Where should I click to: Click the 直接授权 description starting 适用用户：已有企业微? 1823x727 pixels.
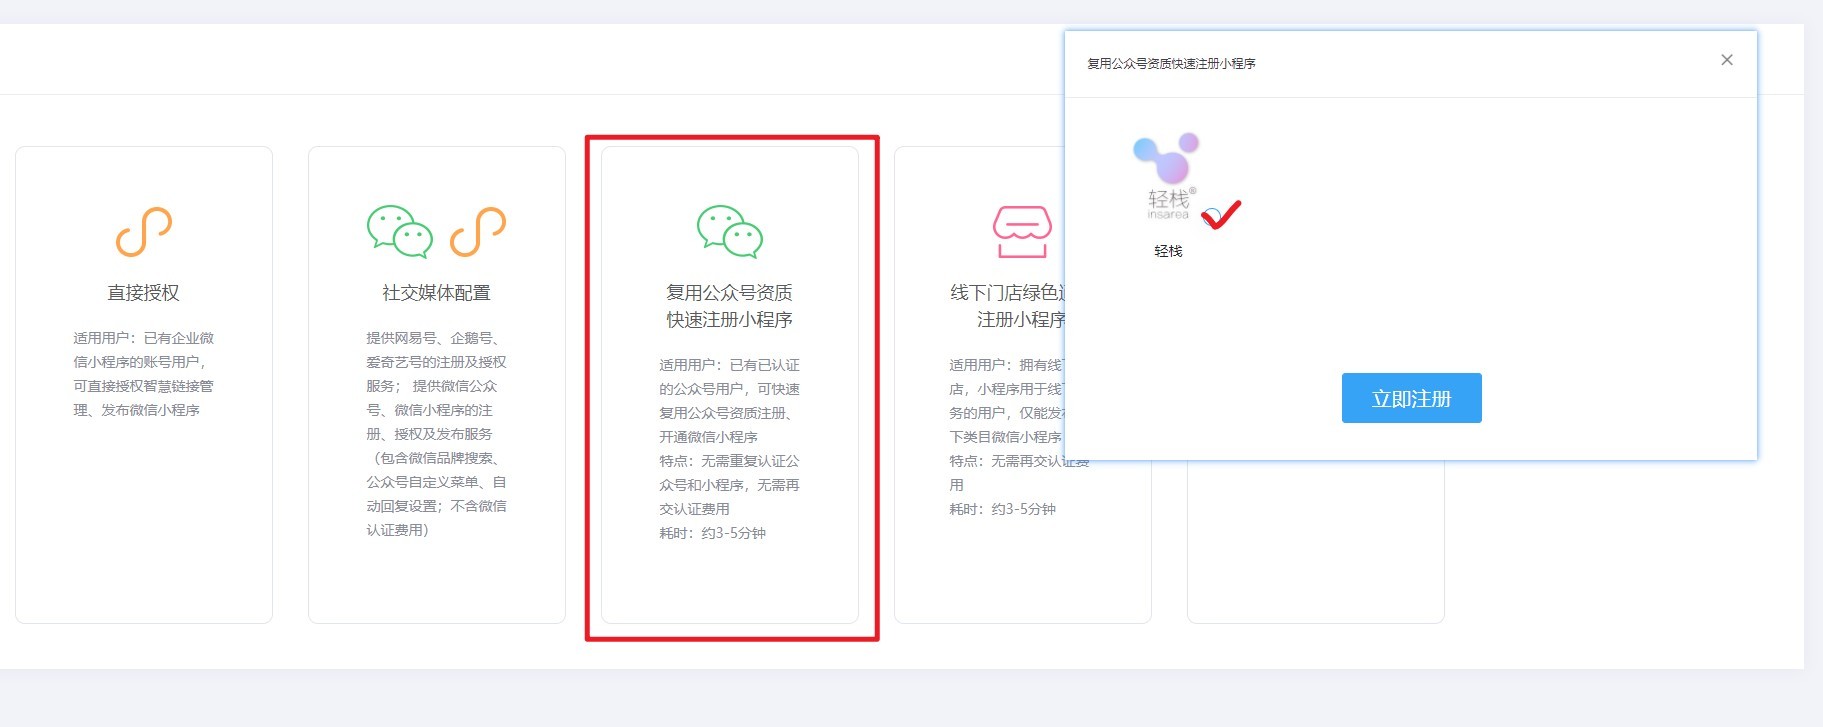(x=144, y=374)
